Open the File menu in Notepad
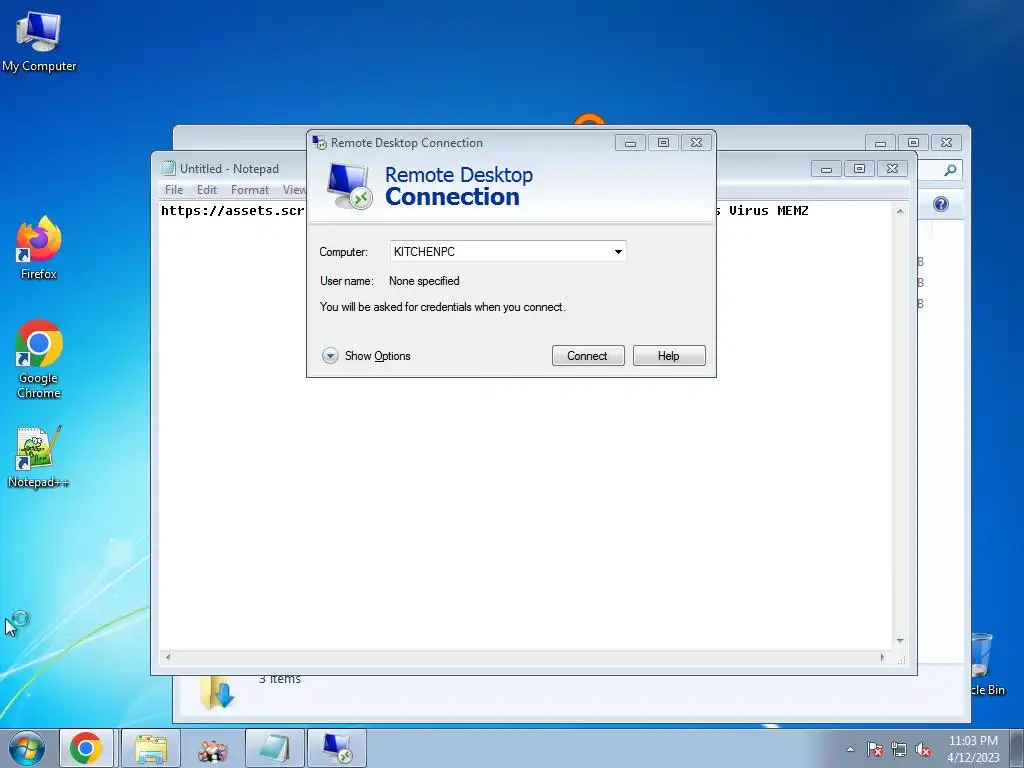The image size is (1024, 768). (x=174, y=189)
